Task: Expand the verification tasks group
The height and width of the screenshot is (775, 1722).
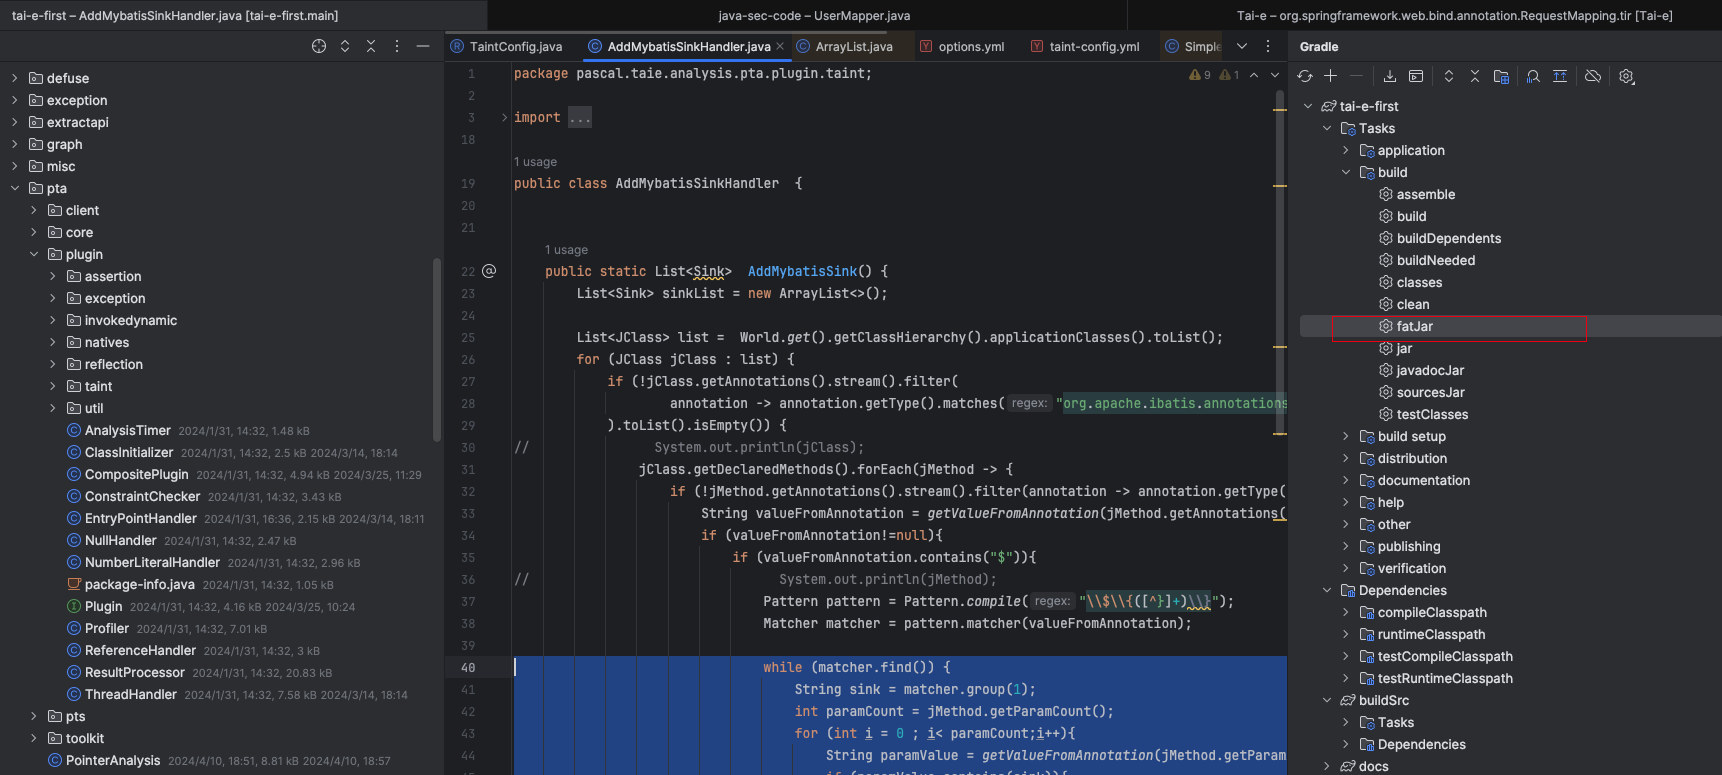Action: (1346, 568)
